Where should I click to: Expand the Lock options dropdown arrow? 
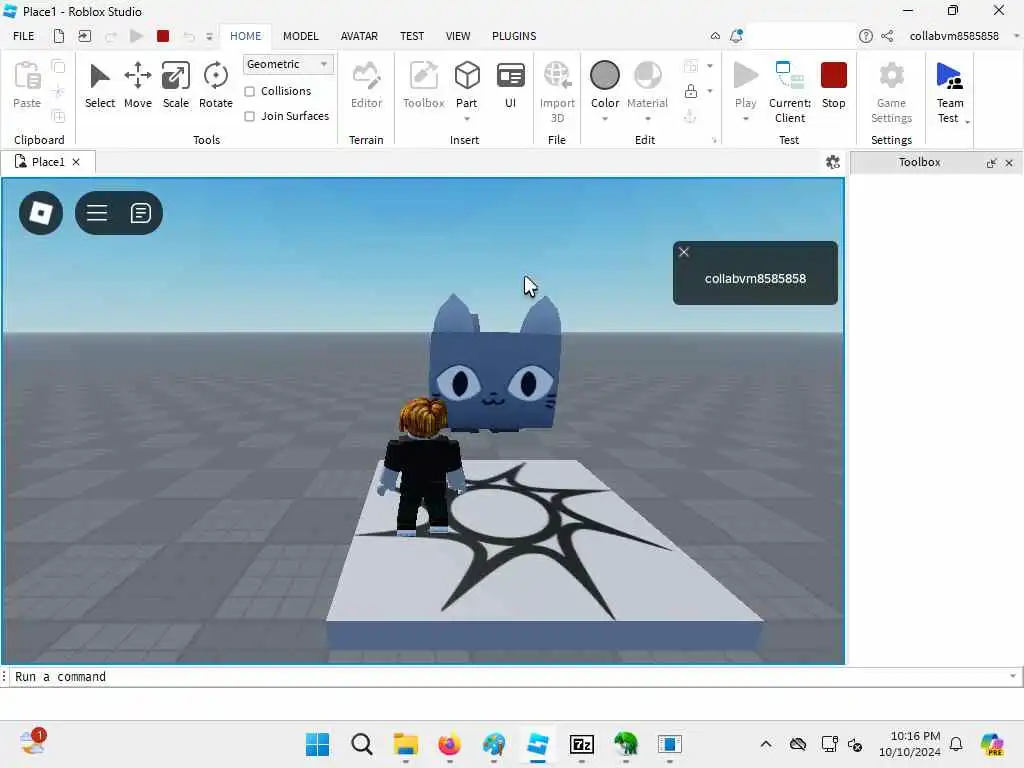click(x=710, y=91)
